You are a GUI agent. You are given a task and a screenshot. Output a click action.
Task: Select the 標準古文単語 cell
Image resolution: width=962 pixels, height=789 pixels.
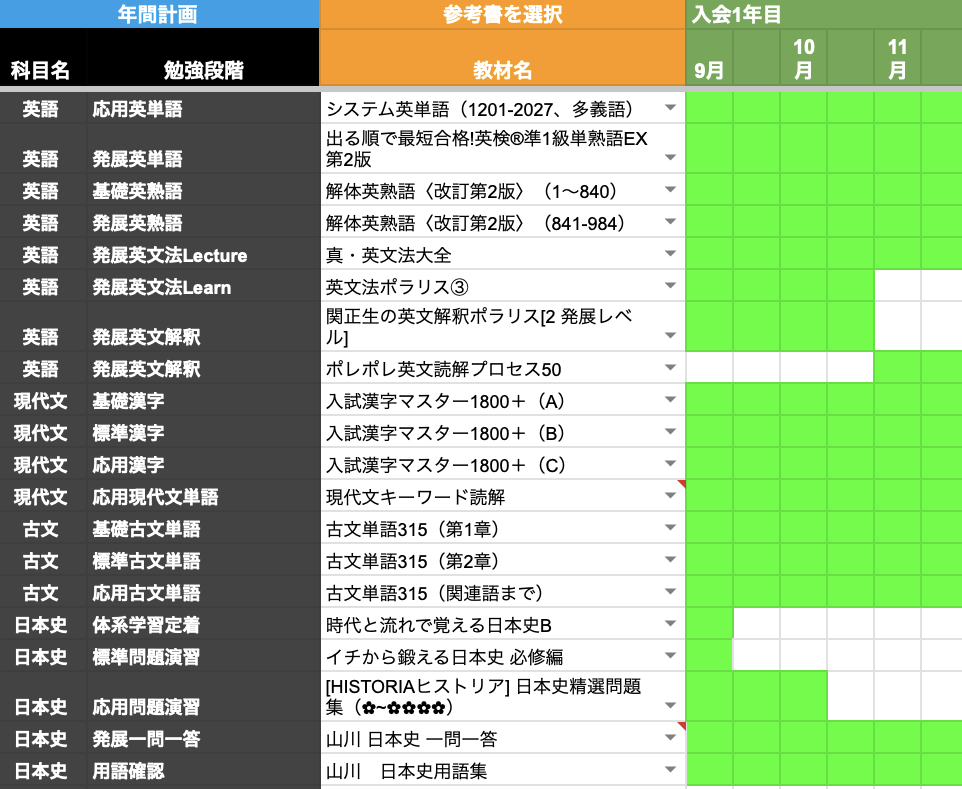coord(203,560)
